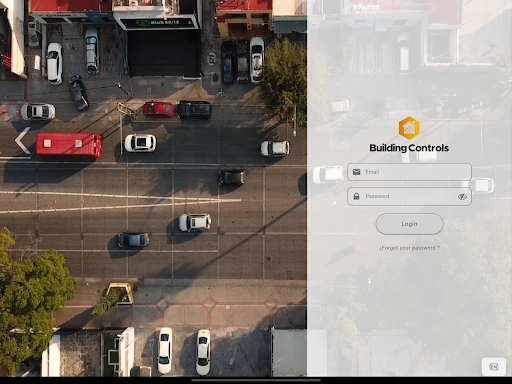Click the Login button
The width and height of the screenshot is (512, 384).
point(409,224)
